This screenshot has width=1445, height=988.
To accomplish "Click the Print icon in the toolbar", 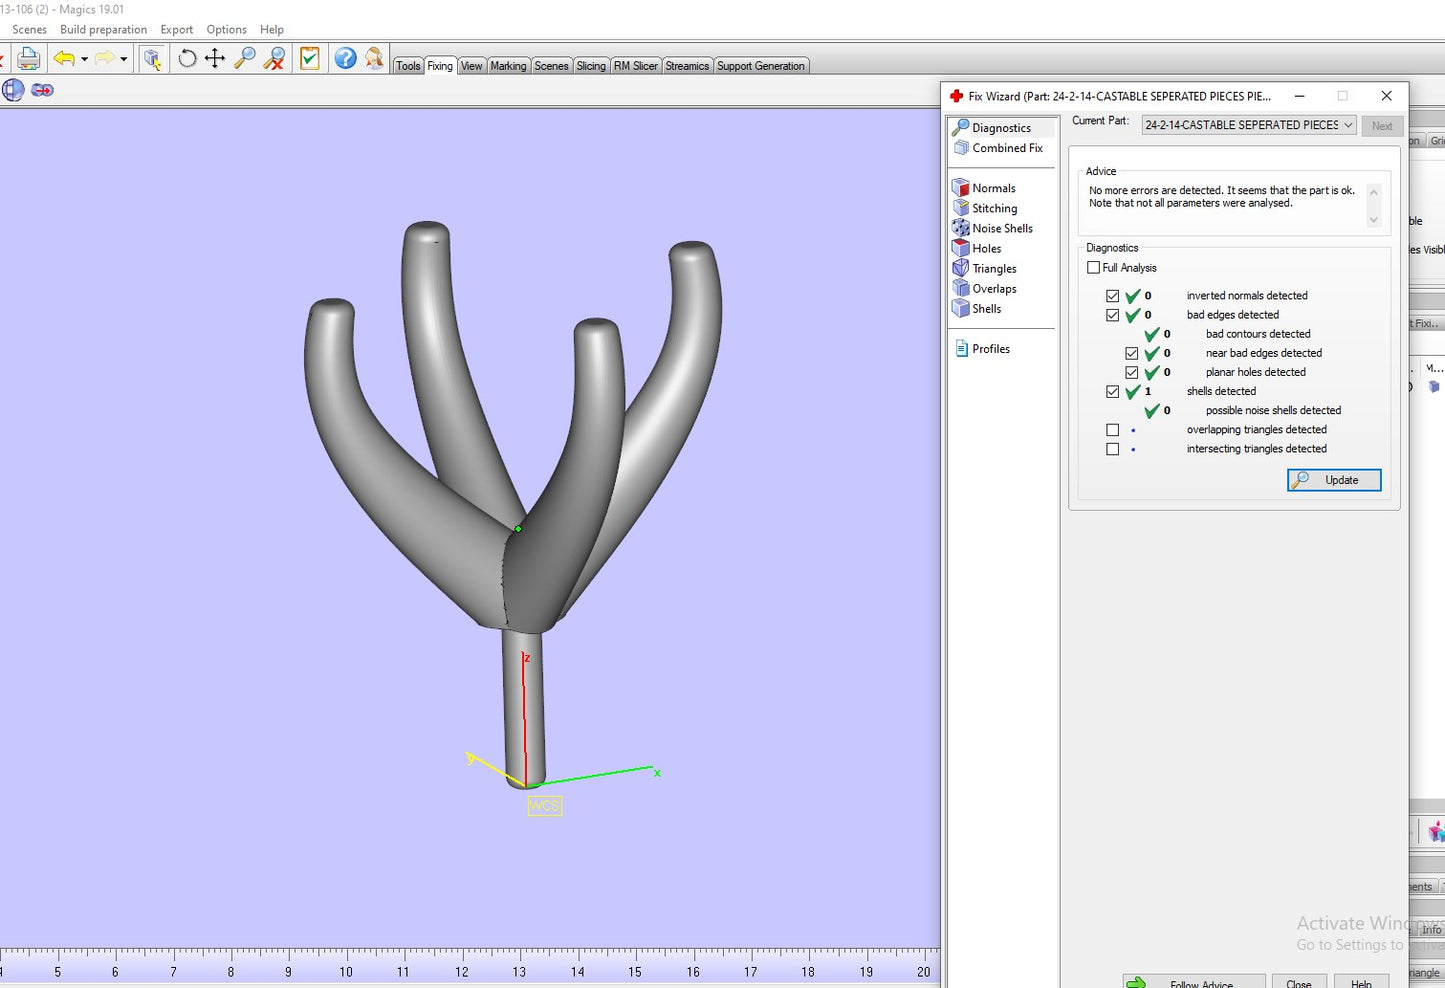I will 28,59.
